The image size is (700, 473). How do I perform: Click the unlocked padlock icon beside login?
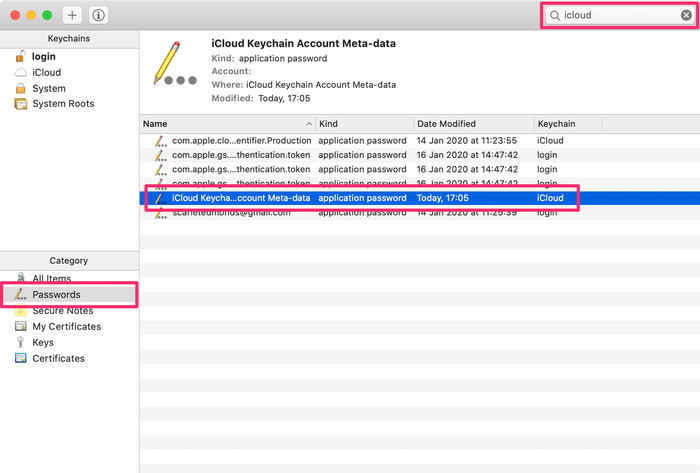point(20,56)
